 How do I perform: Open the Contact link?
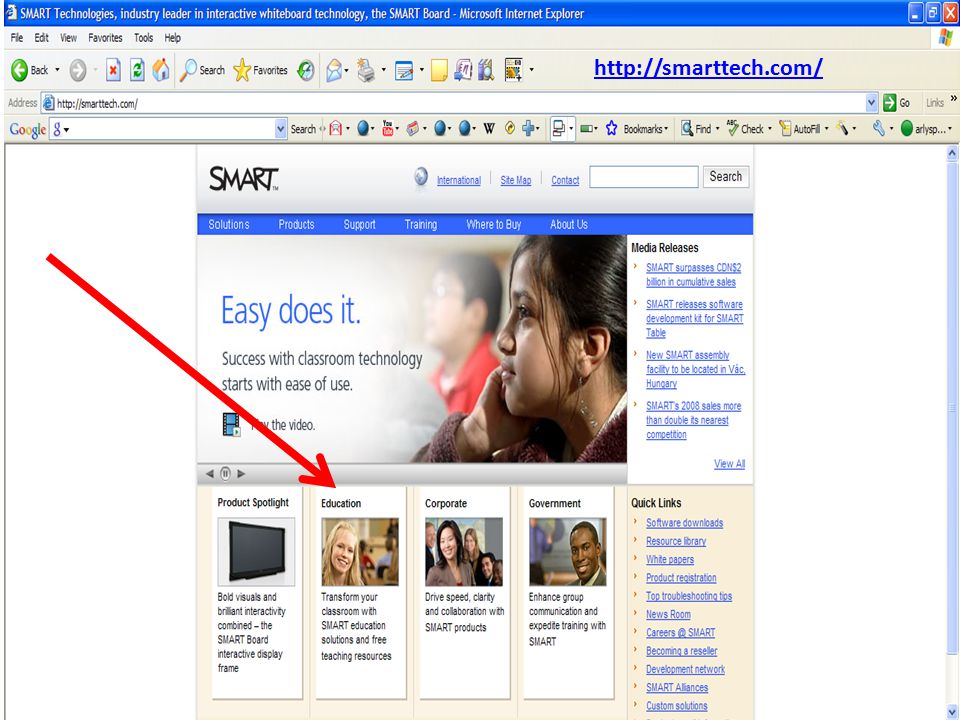click(565, 180)
